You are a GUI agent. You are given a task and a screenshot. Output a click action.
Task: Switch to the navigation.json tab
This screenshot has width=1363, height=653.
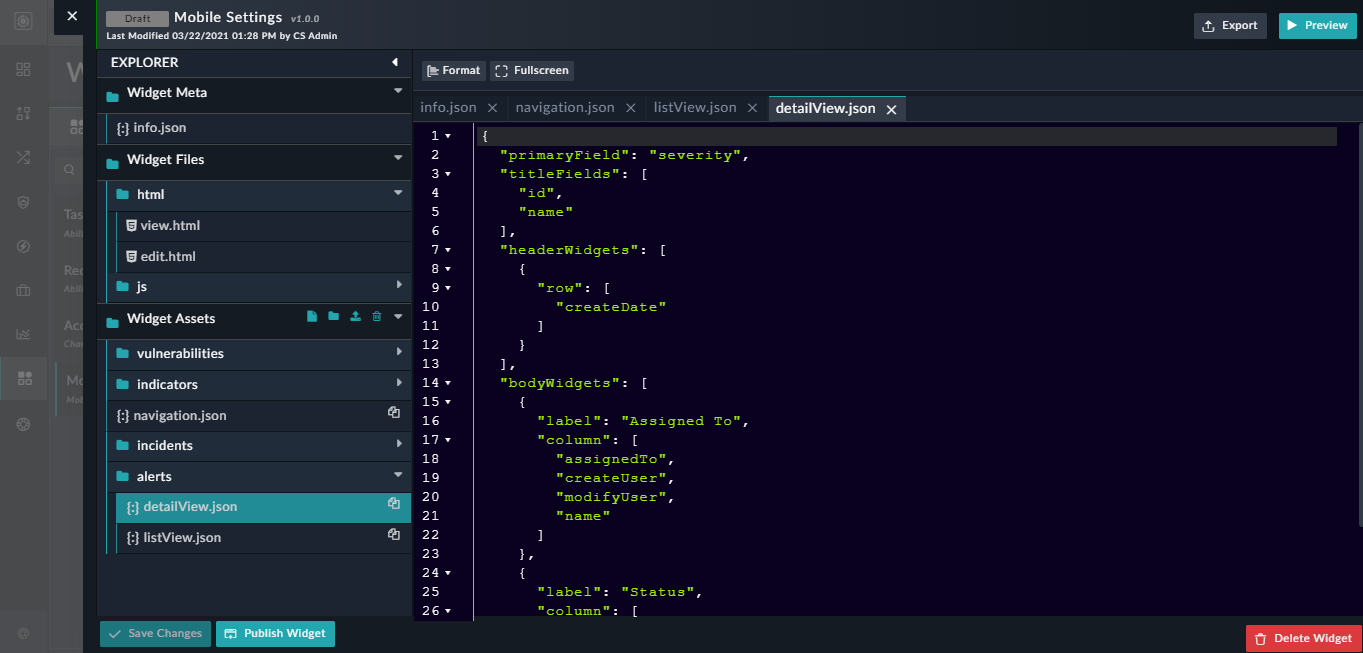pyautogui.click(x=564, y=108)
